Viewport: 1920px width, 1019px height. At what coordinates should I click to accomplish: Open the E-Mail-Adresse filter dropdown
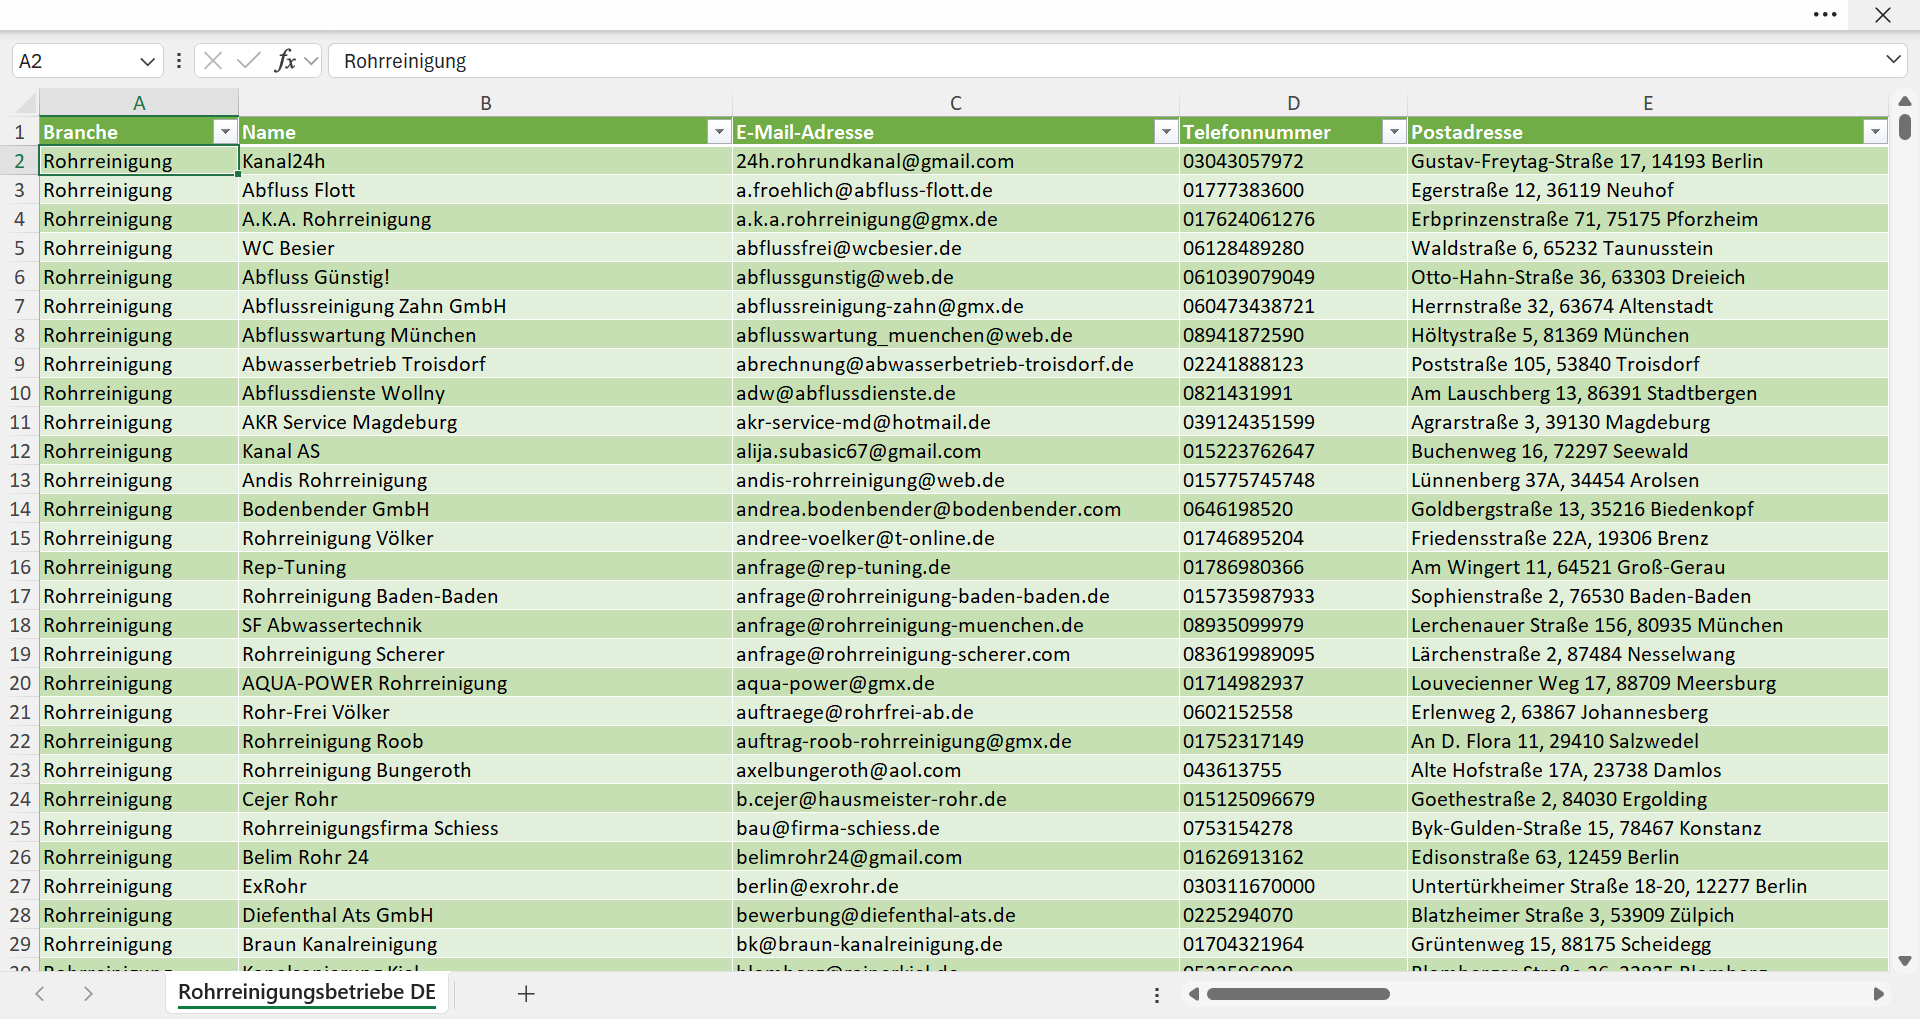coord(1166,132)
